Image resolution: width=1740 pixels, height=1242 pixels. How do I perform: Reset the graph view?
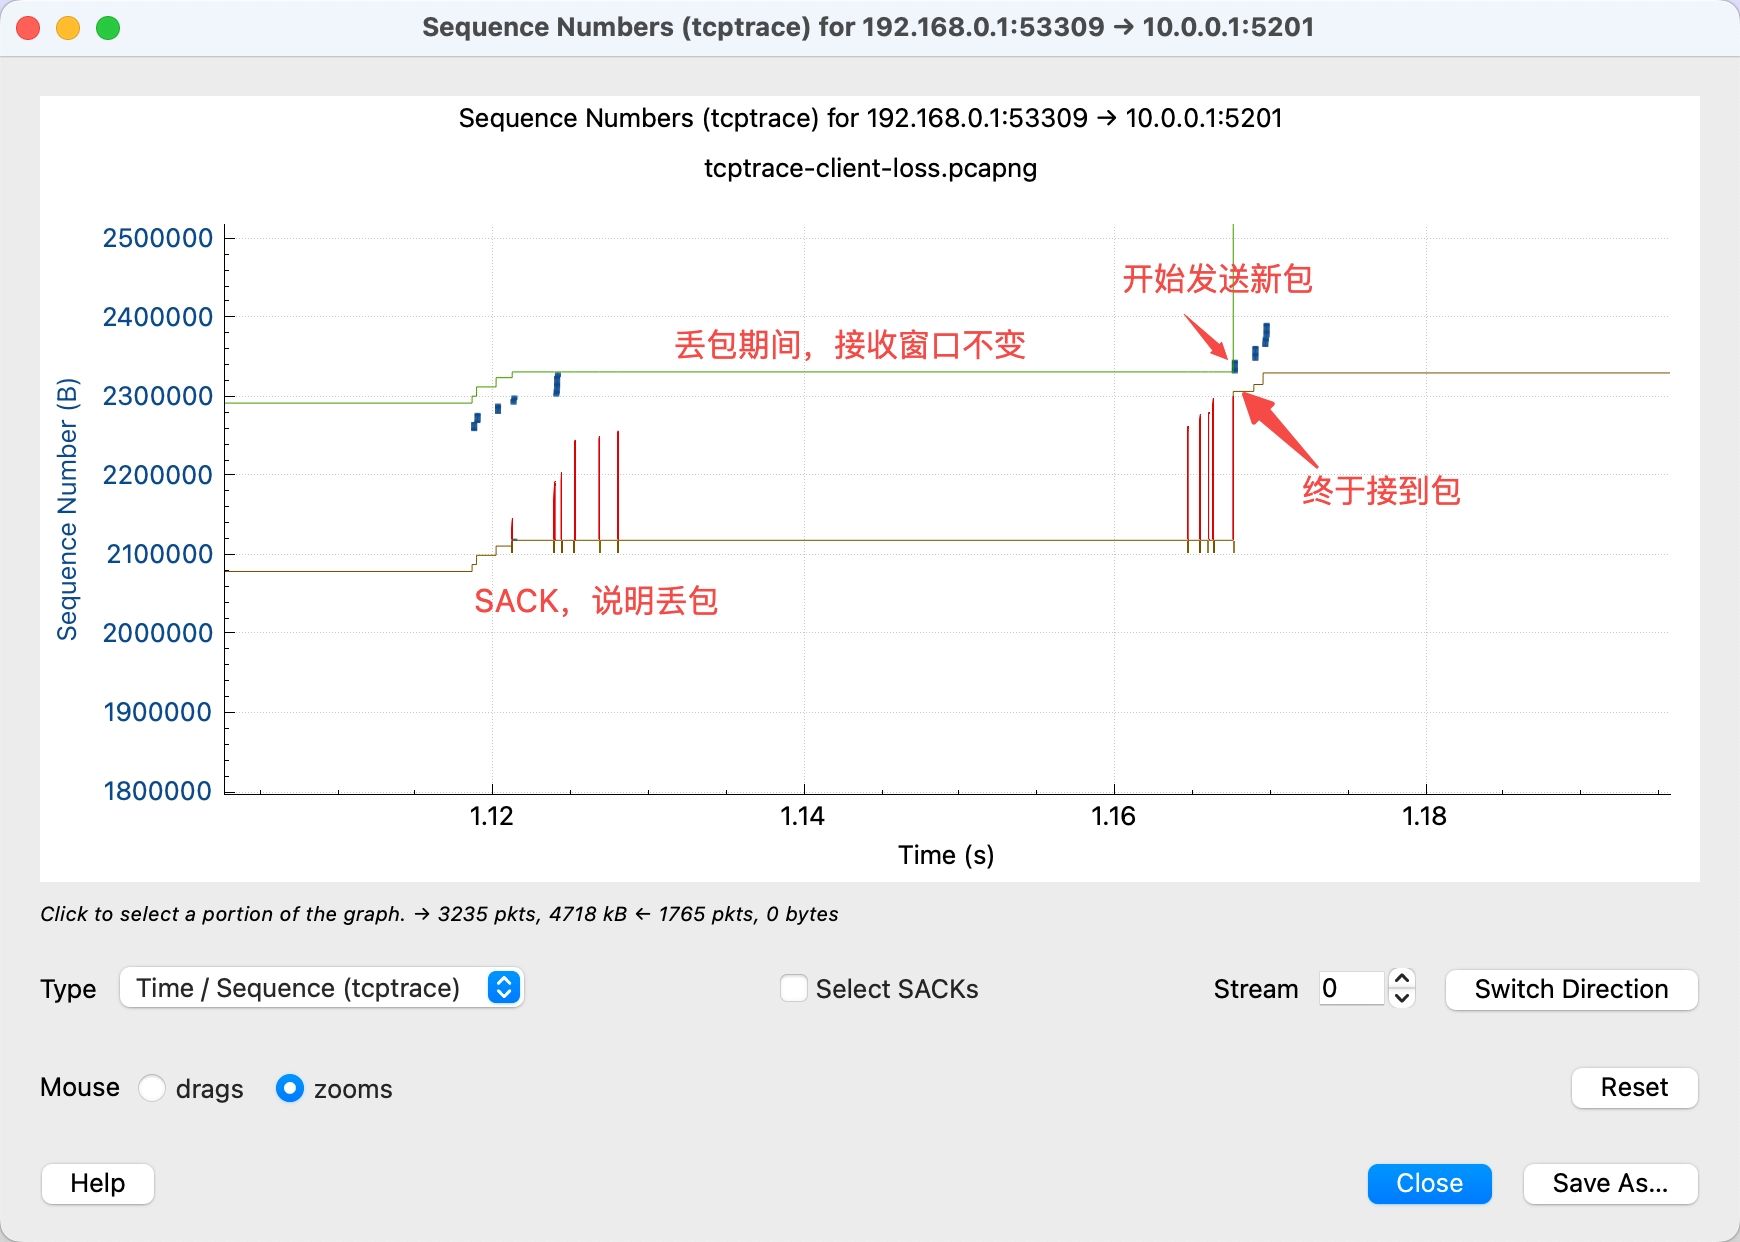(1633, 1087)
